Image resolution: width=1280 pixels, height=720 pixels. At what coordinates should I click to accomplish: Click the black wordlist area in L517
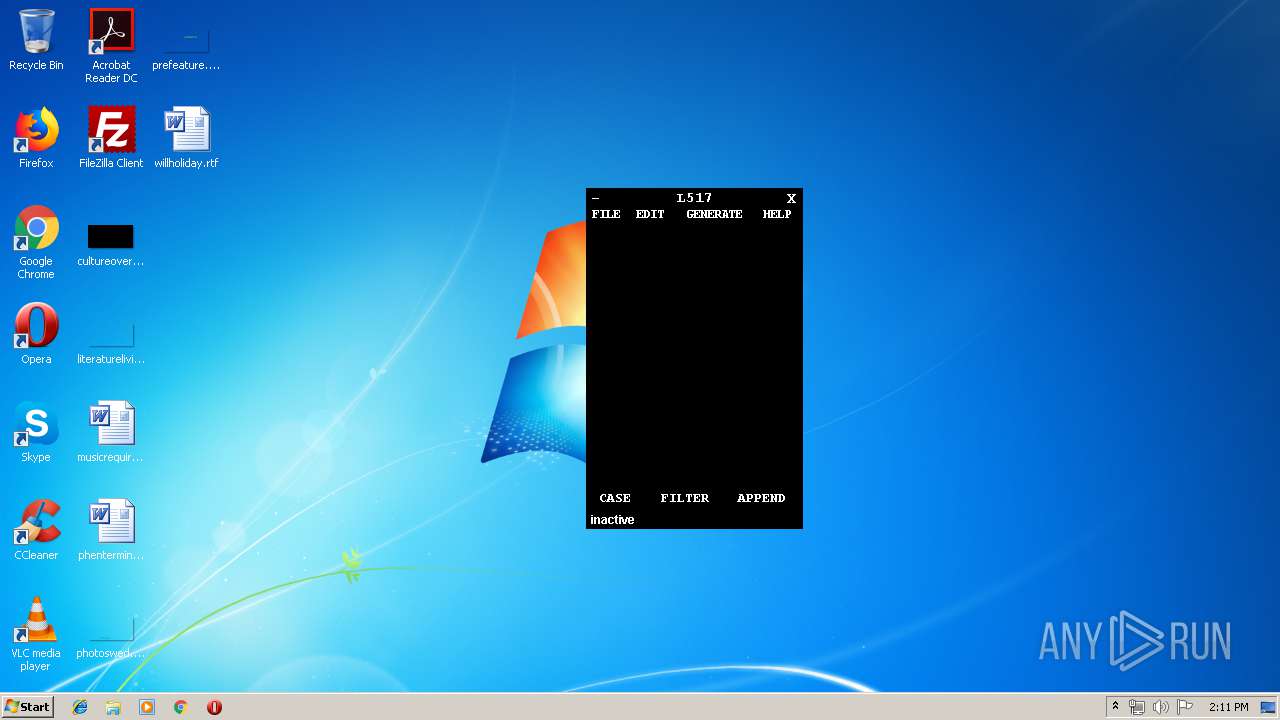point(694,355)
